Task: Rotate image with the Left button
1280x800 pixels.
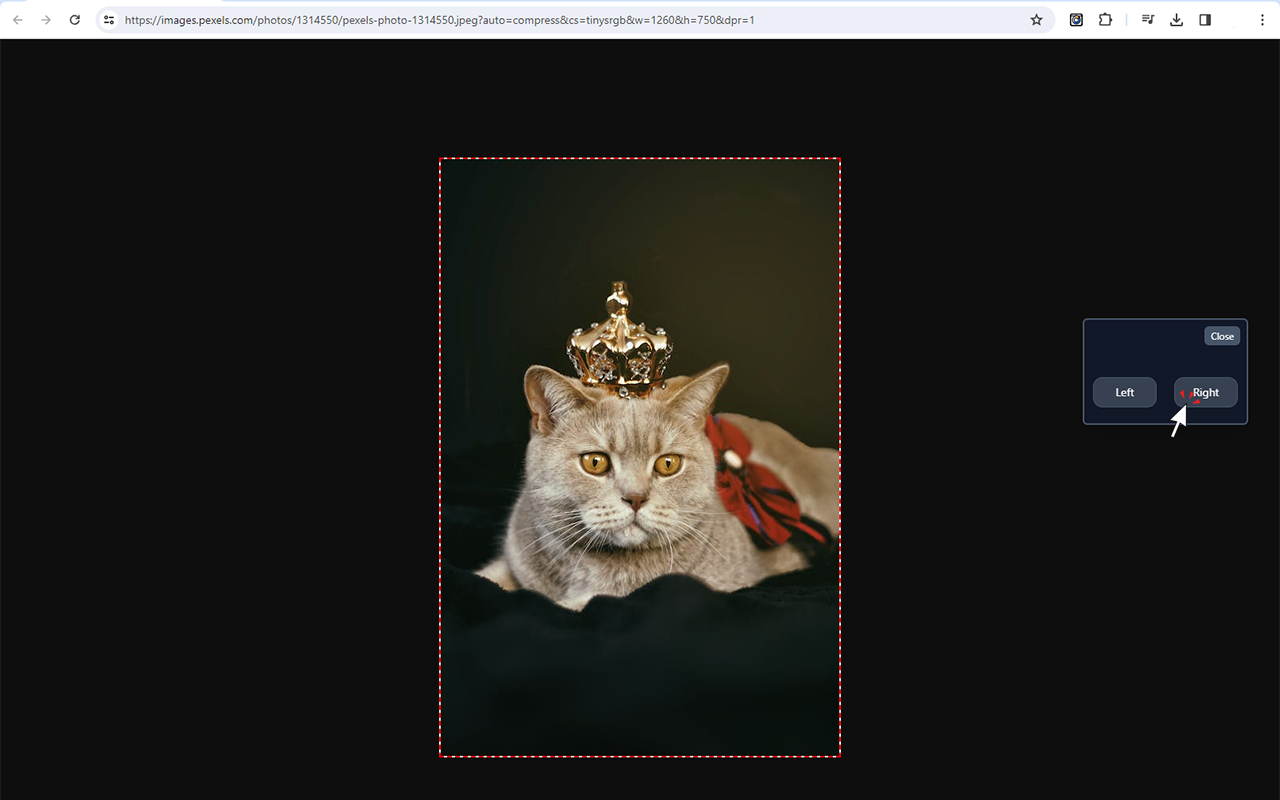Action: [x=1125, y=392]
